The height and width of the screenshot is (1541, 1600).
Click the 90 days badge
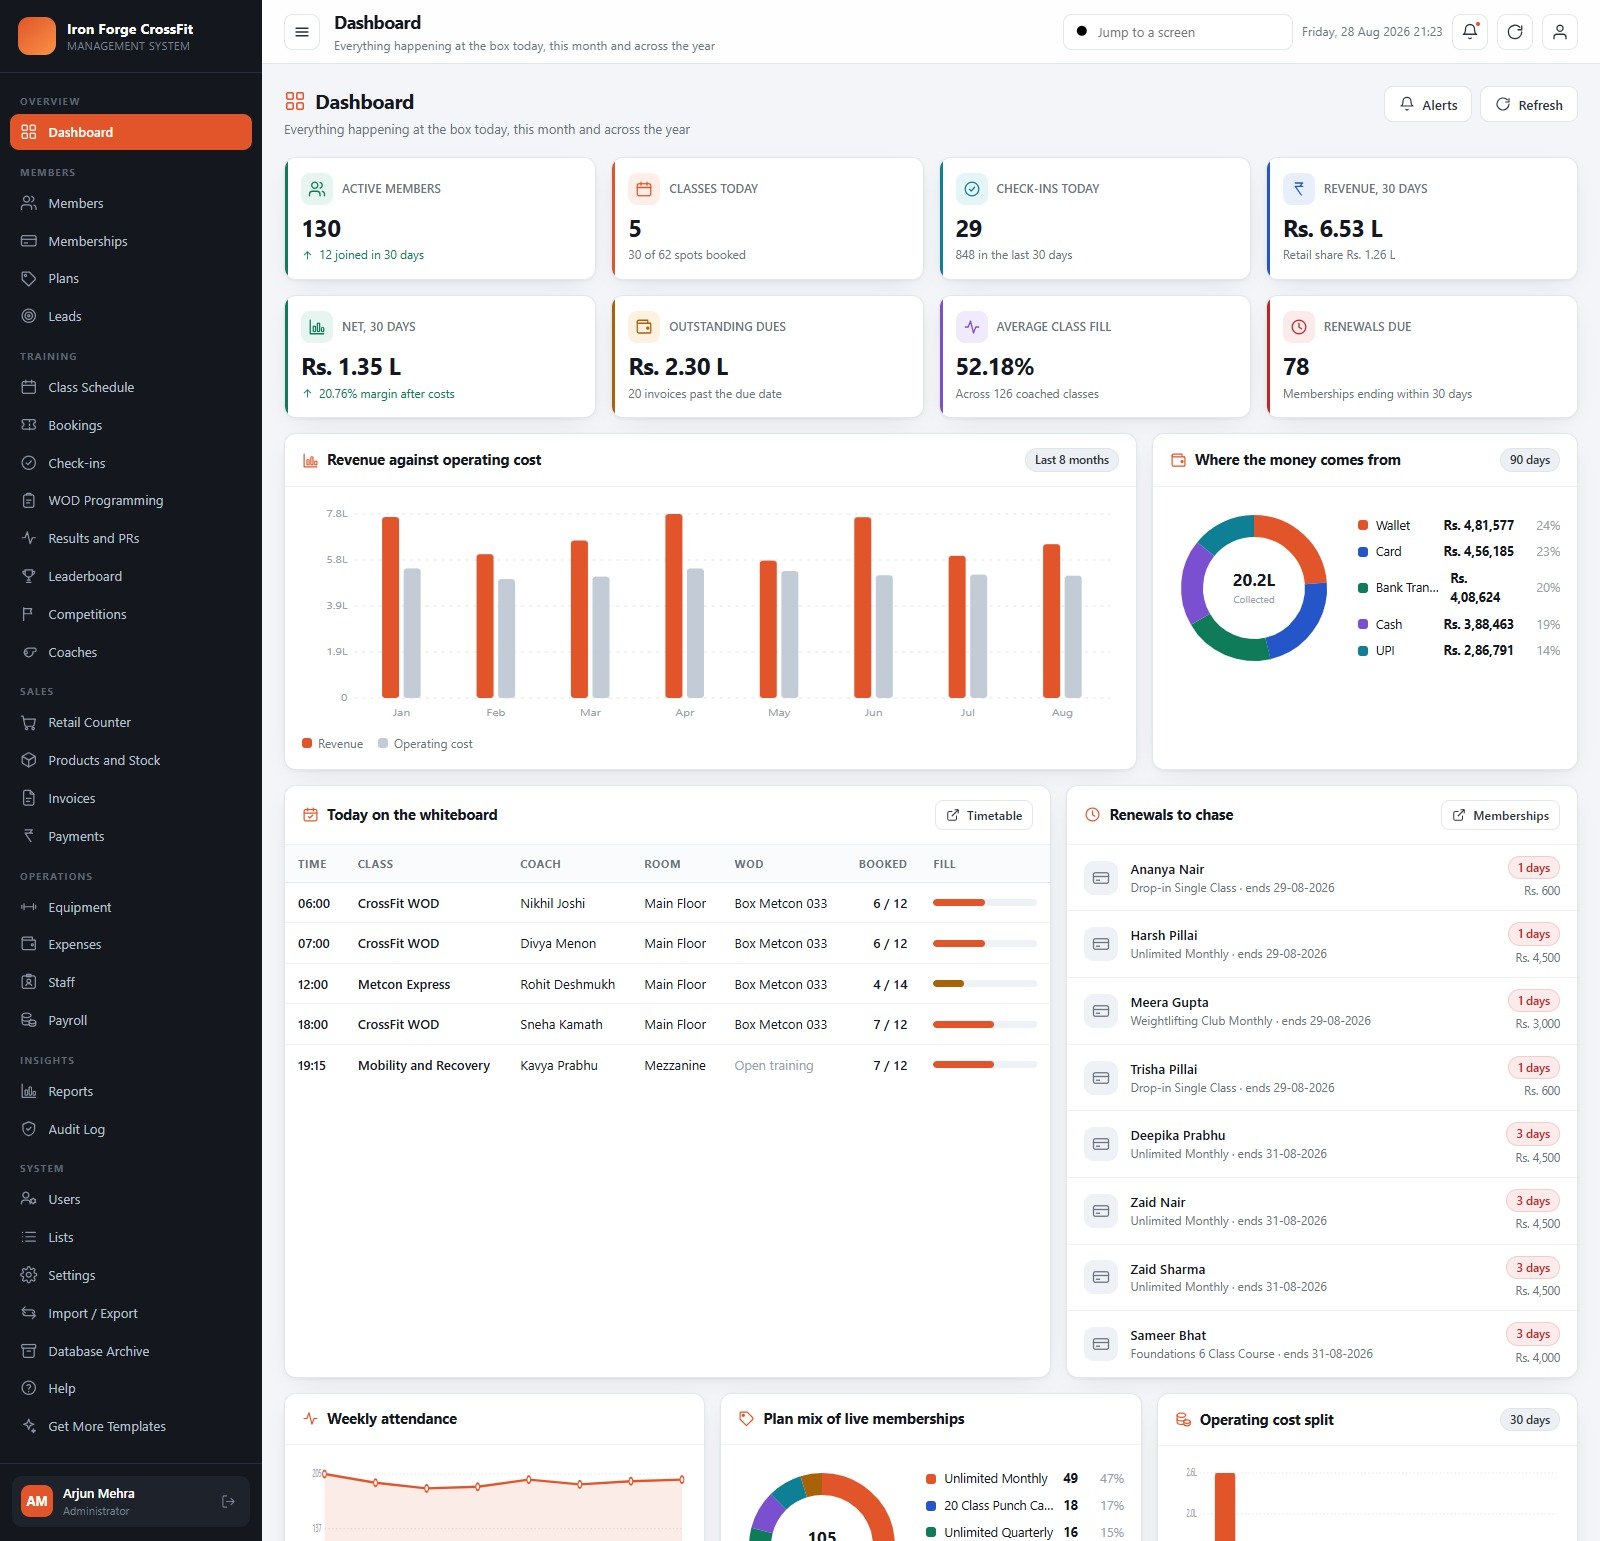click(x=1530, y=460)
